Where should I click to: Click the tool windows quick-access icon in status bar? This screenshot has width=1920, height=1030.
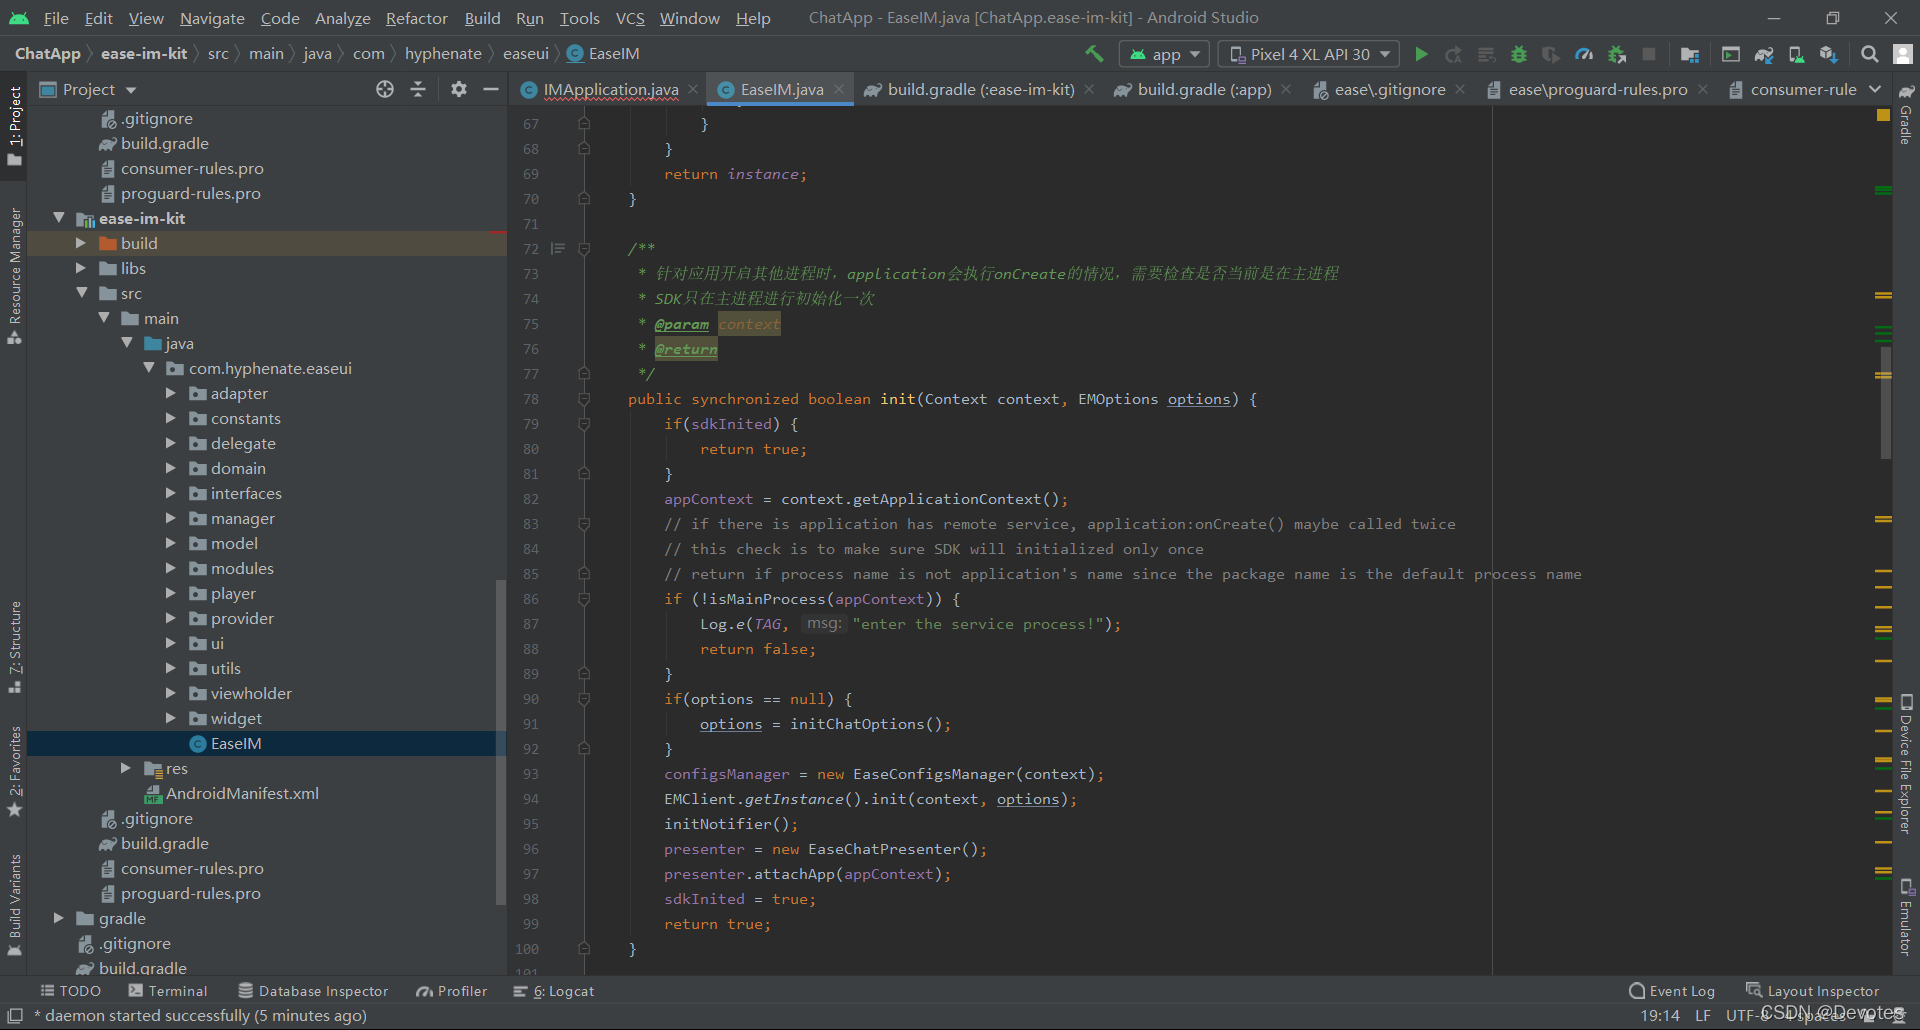[x=15, y=1015]
